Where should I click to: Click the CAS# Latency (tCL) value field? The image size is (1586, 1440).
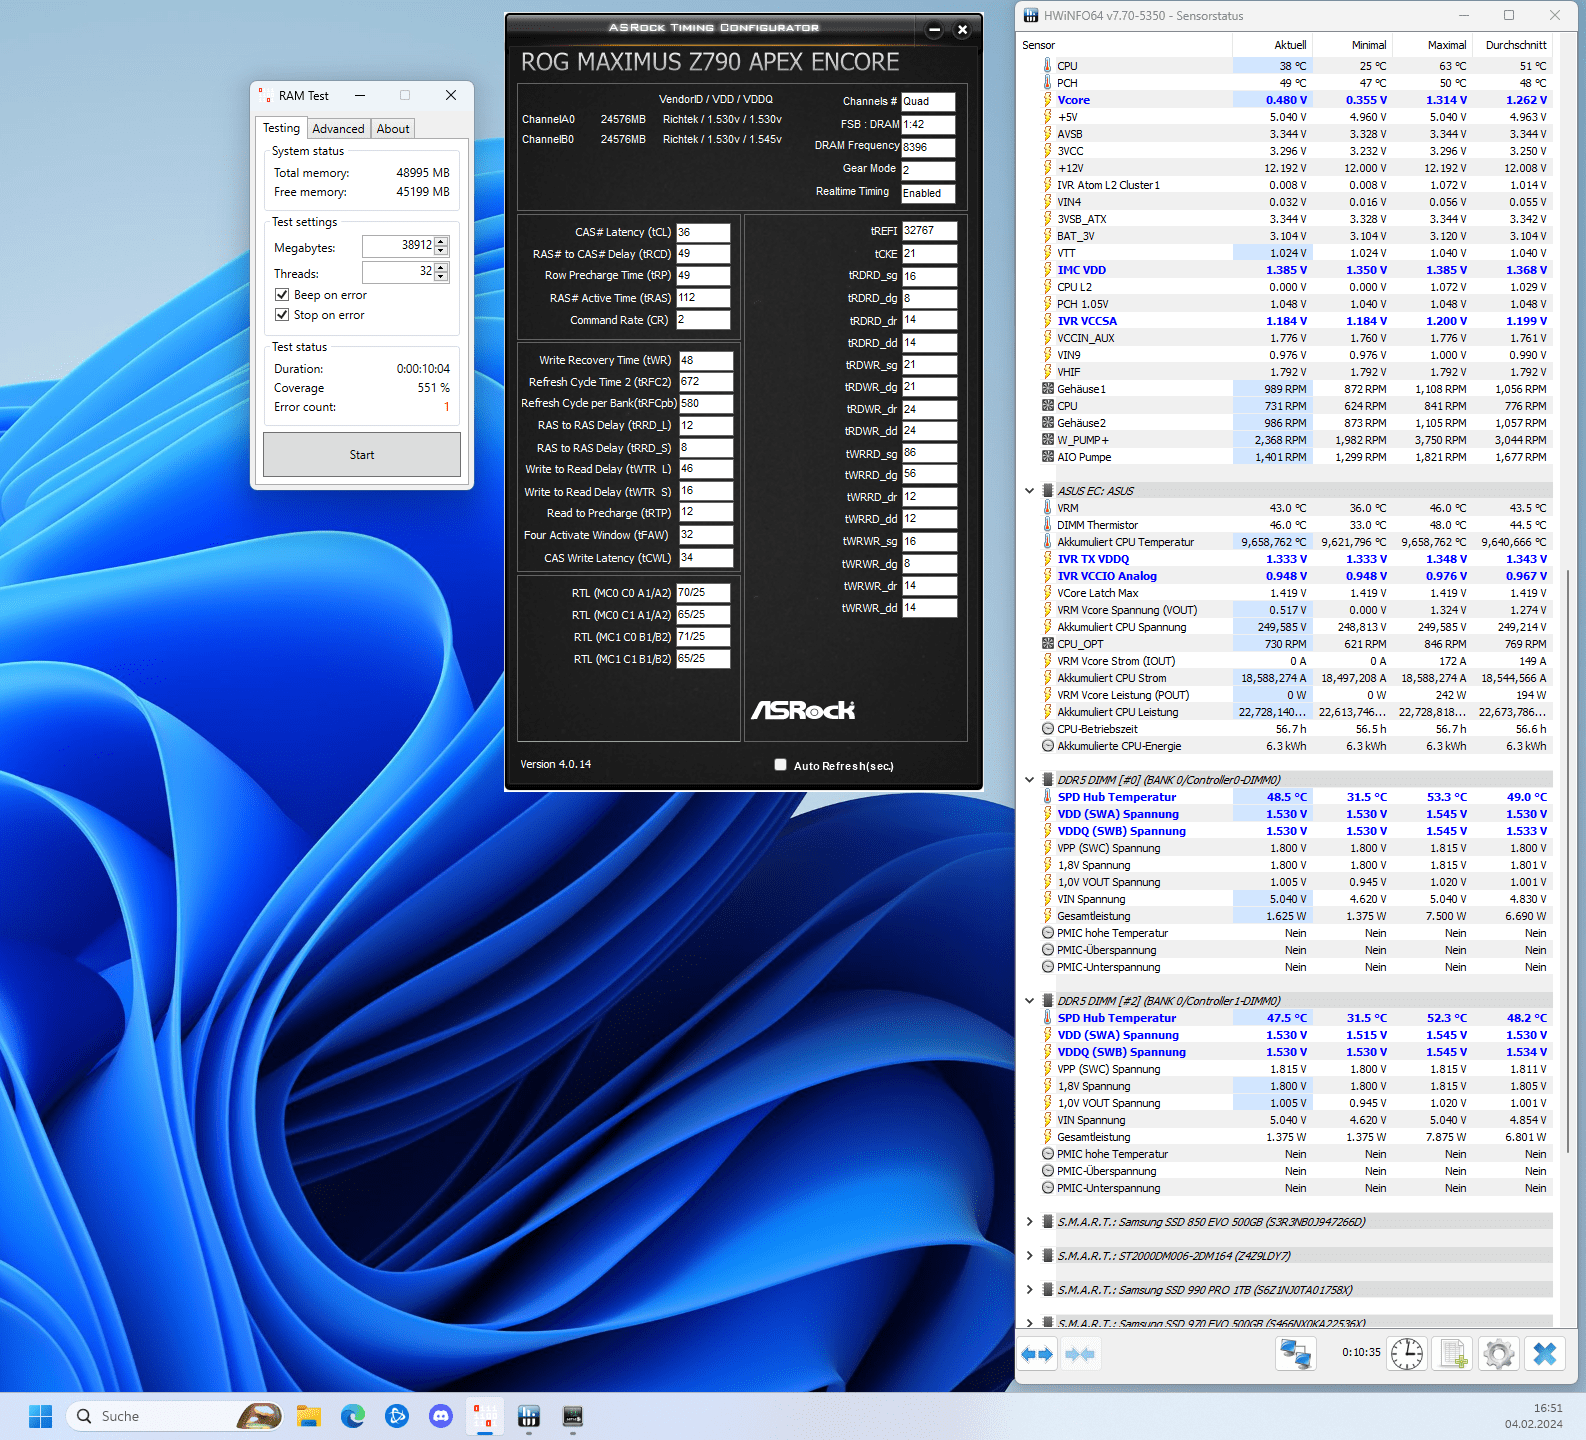[x=703, y=232]
